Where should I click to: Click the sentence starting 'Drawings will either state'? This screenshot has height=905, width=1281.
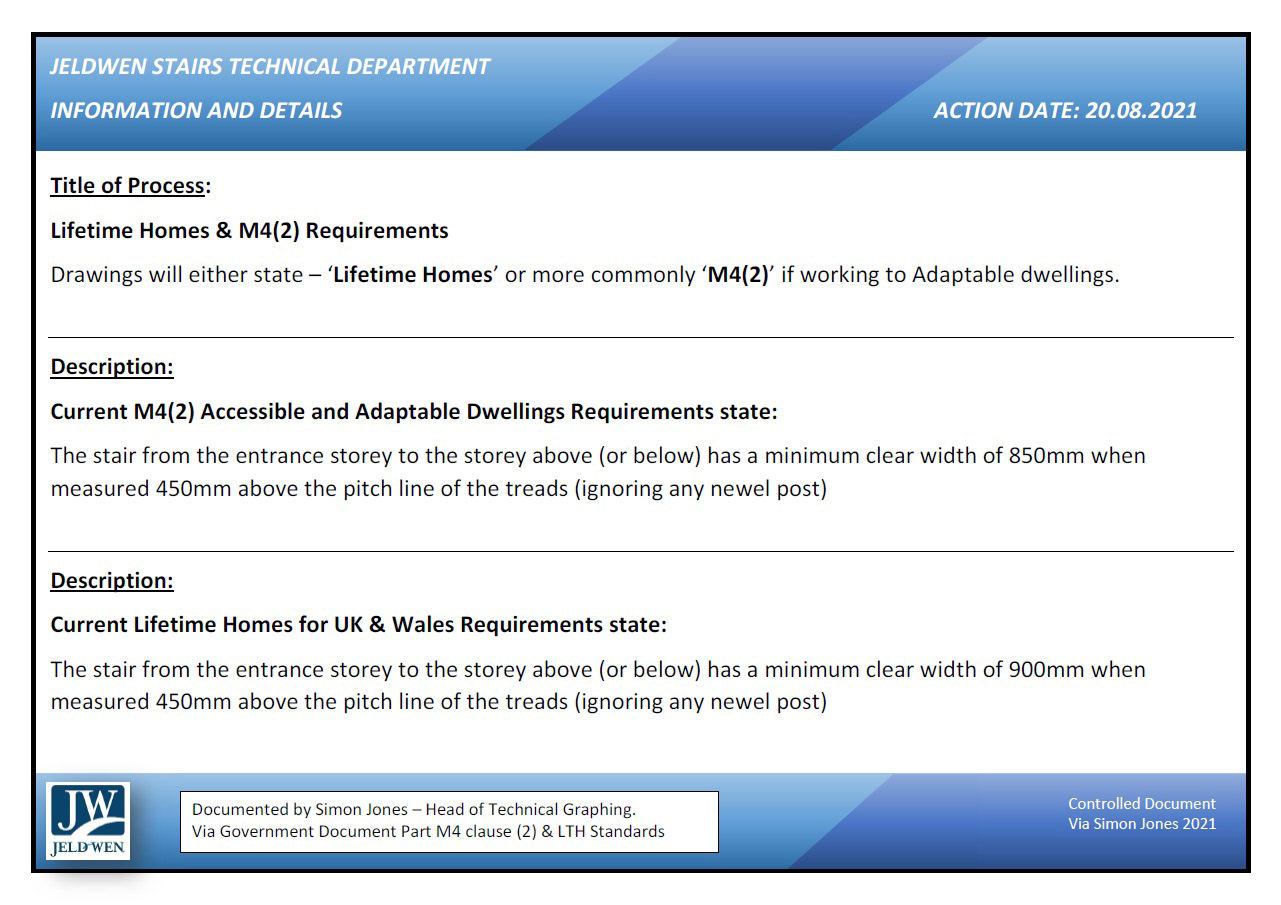coord(585,275)
